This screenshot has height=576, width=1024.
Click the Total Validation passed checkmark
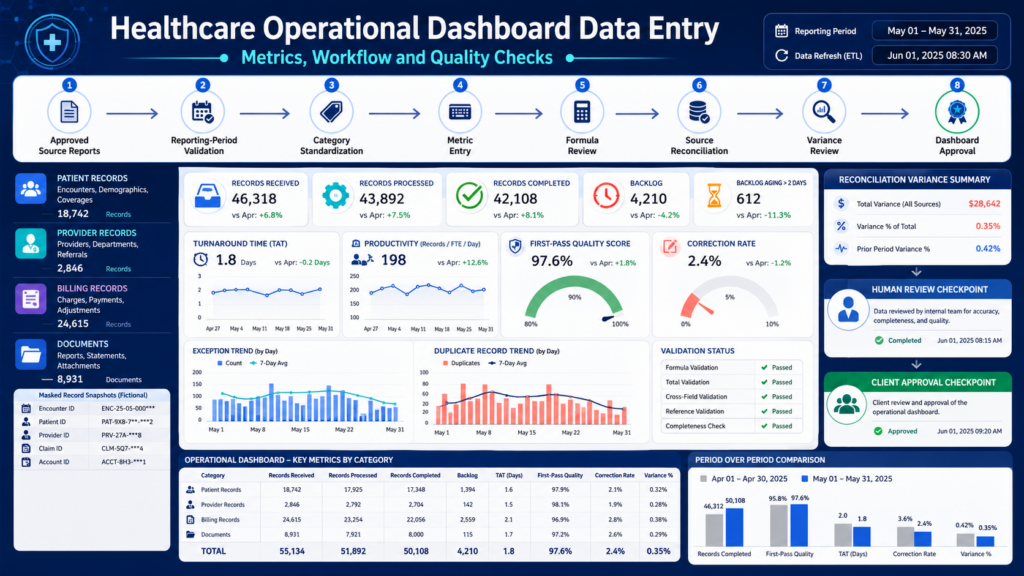(x=764, y=382)
